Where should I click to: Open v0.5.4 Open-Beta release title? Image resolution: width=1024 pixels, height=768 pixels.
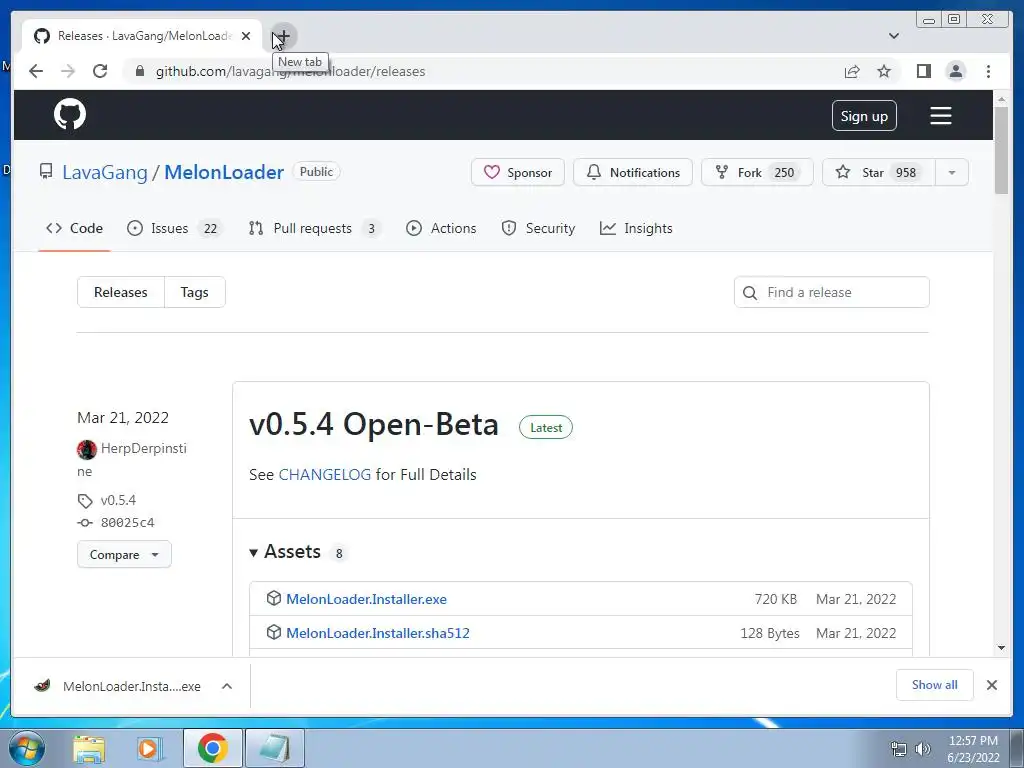pyautogui.click(x=374, y=424)
